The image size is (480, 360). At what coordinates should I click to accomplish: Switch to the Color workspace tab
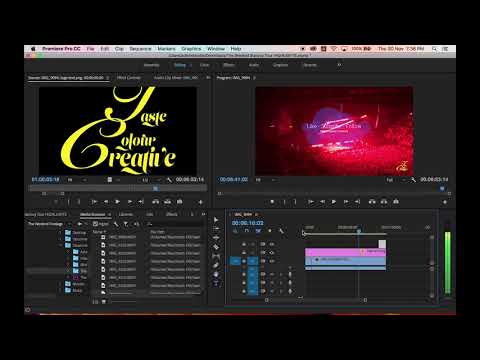[205, 65]
